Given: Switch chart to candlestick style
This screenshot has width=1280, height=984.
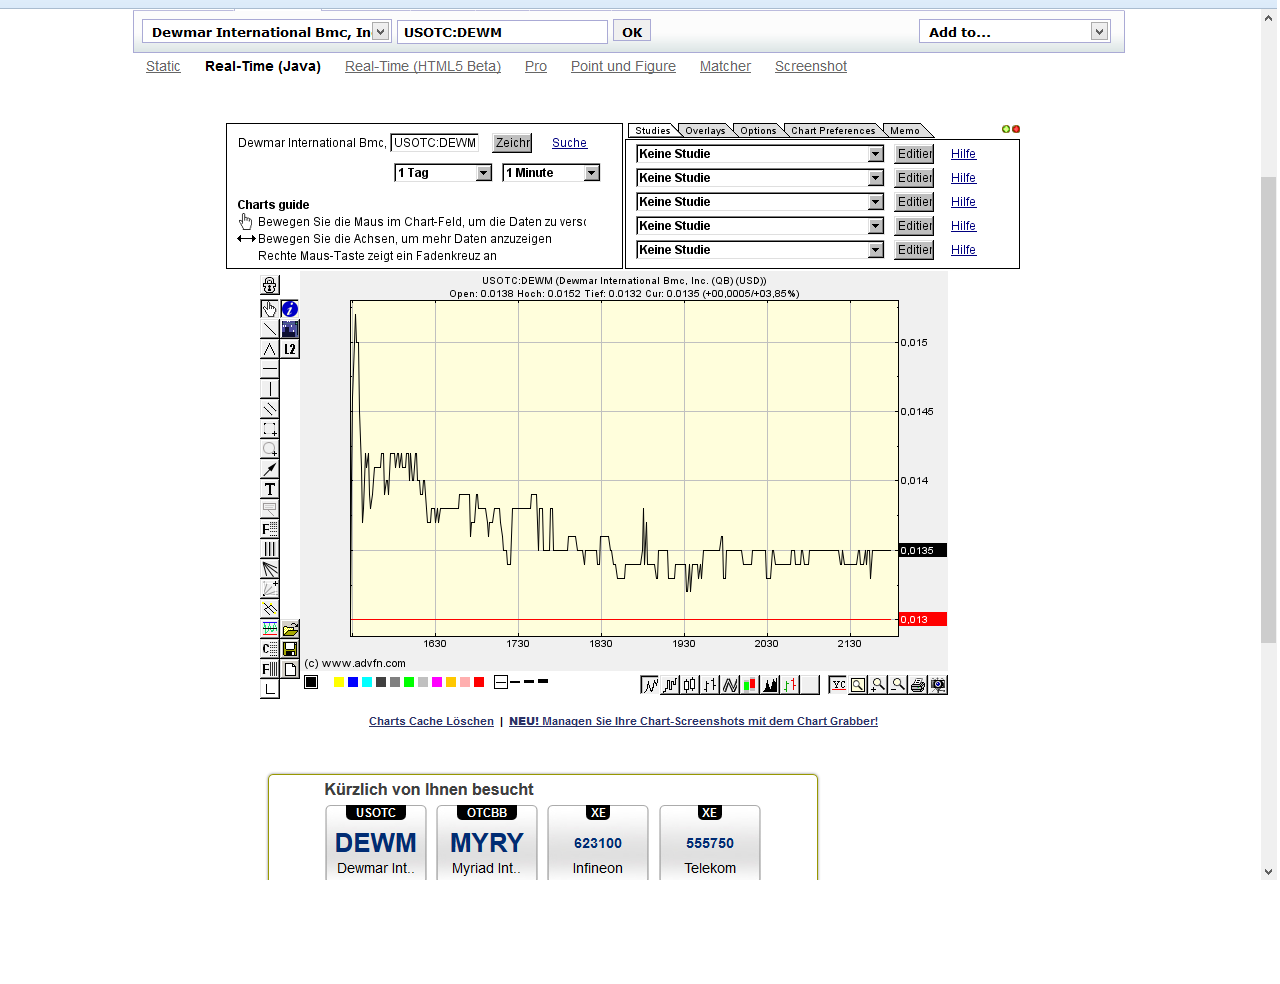Looking at the screenshot, I should pyautogui.click(x=690, y=685).
